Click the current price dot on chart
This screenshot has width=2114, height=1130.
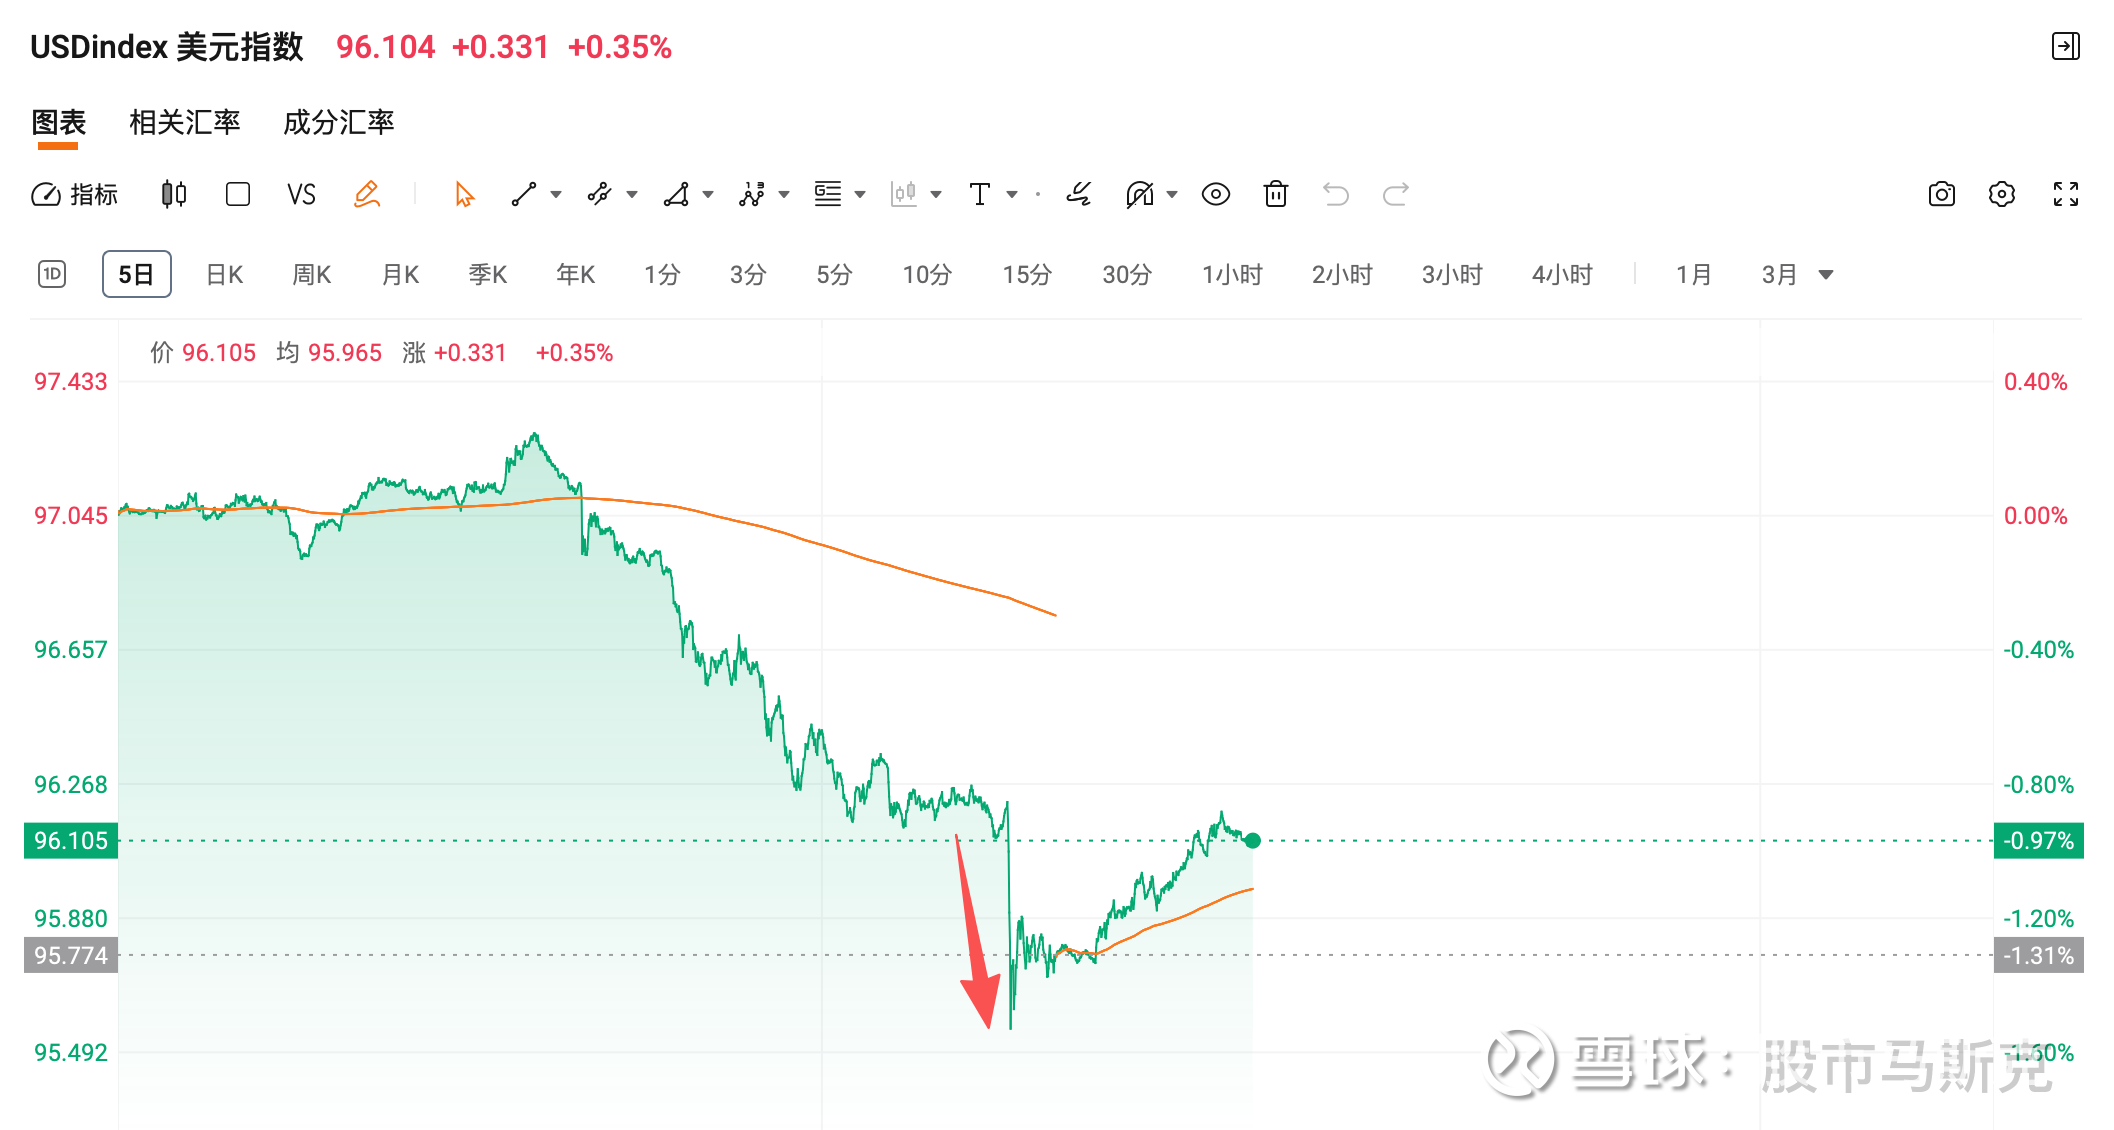pos(1252,840)
